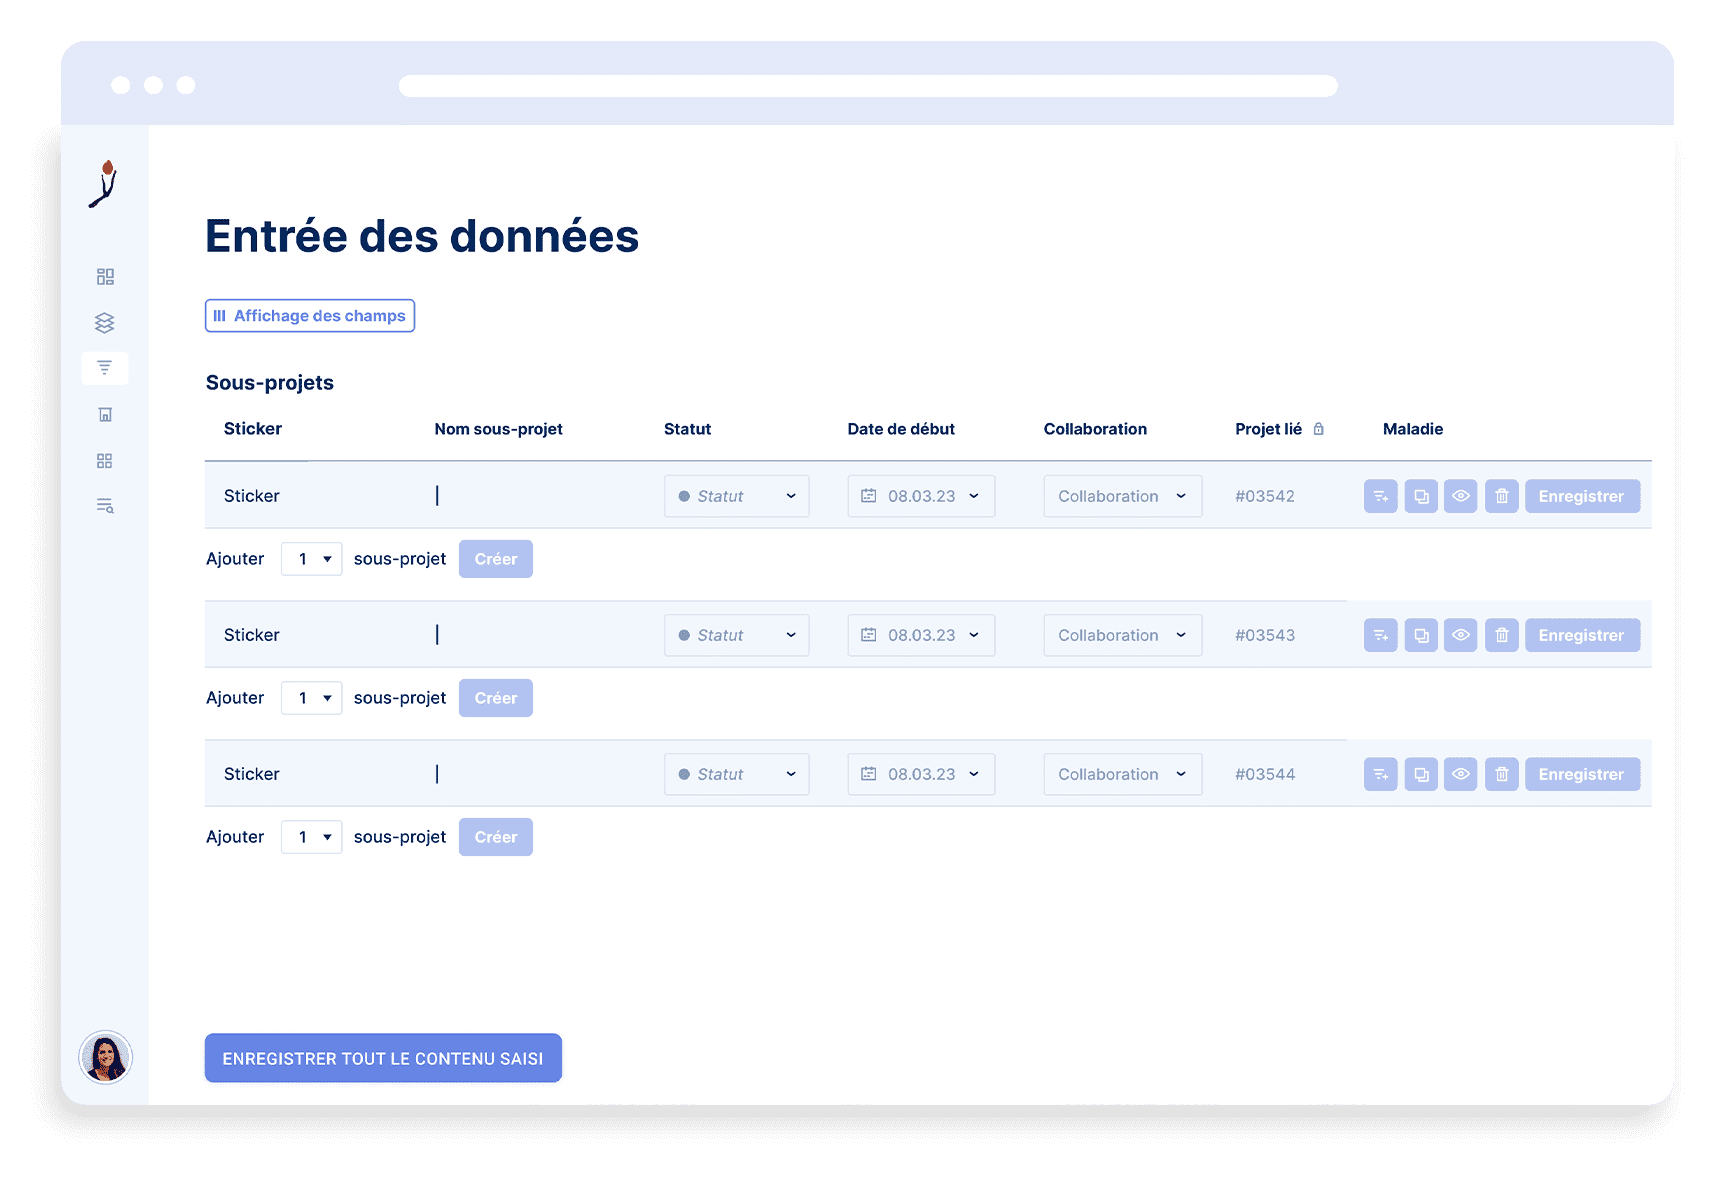
Task: Click the active filter icon in the sidebar
Action: coord(105,367)
